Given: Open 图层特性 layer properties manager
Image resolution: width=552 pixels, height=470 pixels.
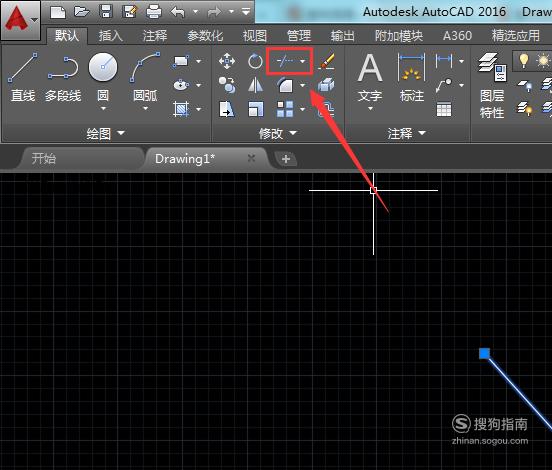Looking at the screenshot, I should coord(492,86).
